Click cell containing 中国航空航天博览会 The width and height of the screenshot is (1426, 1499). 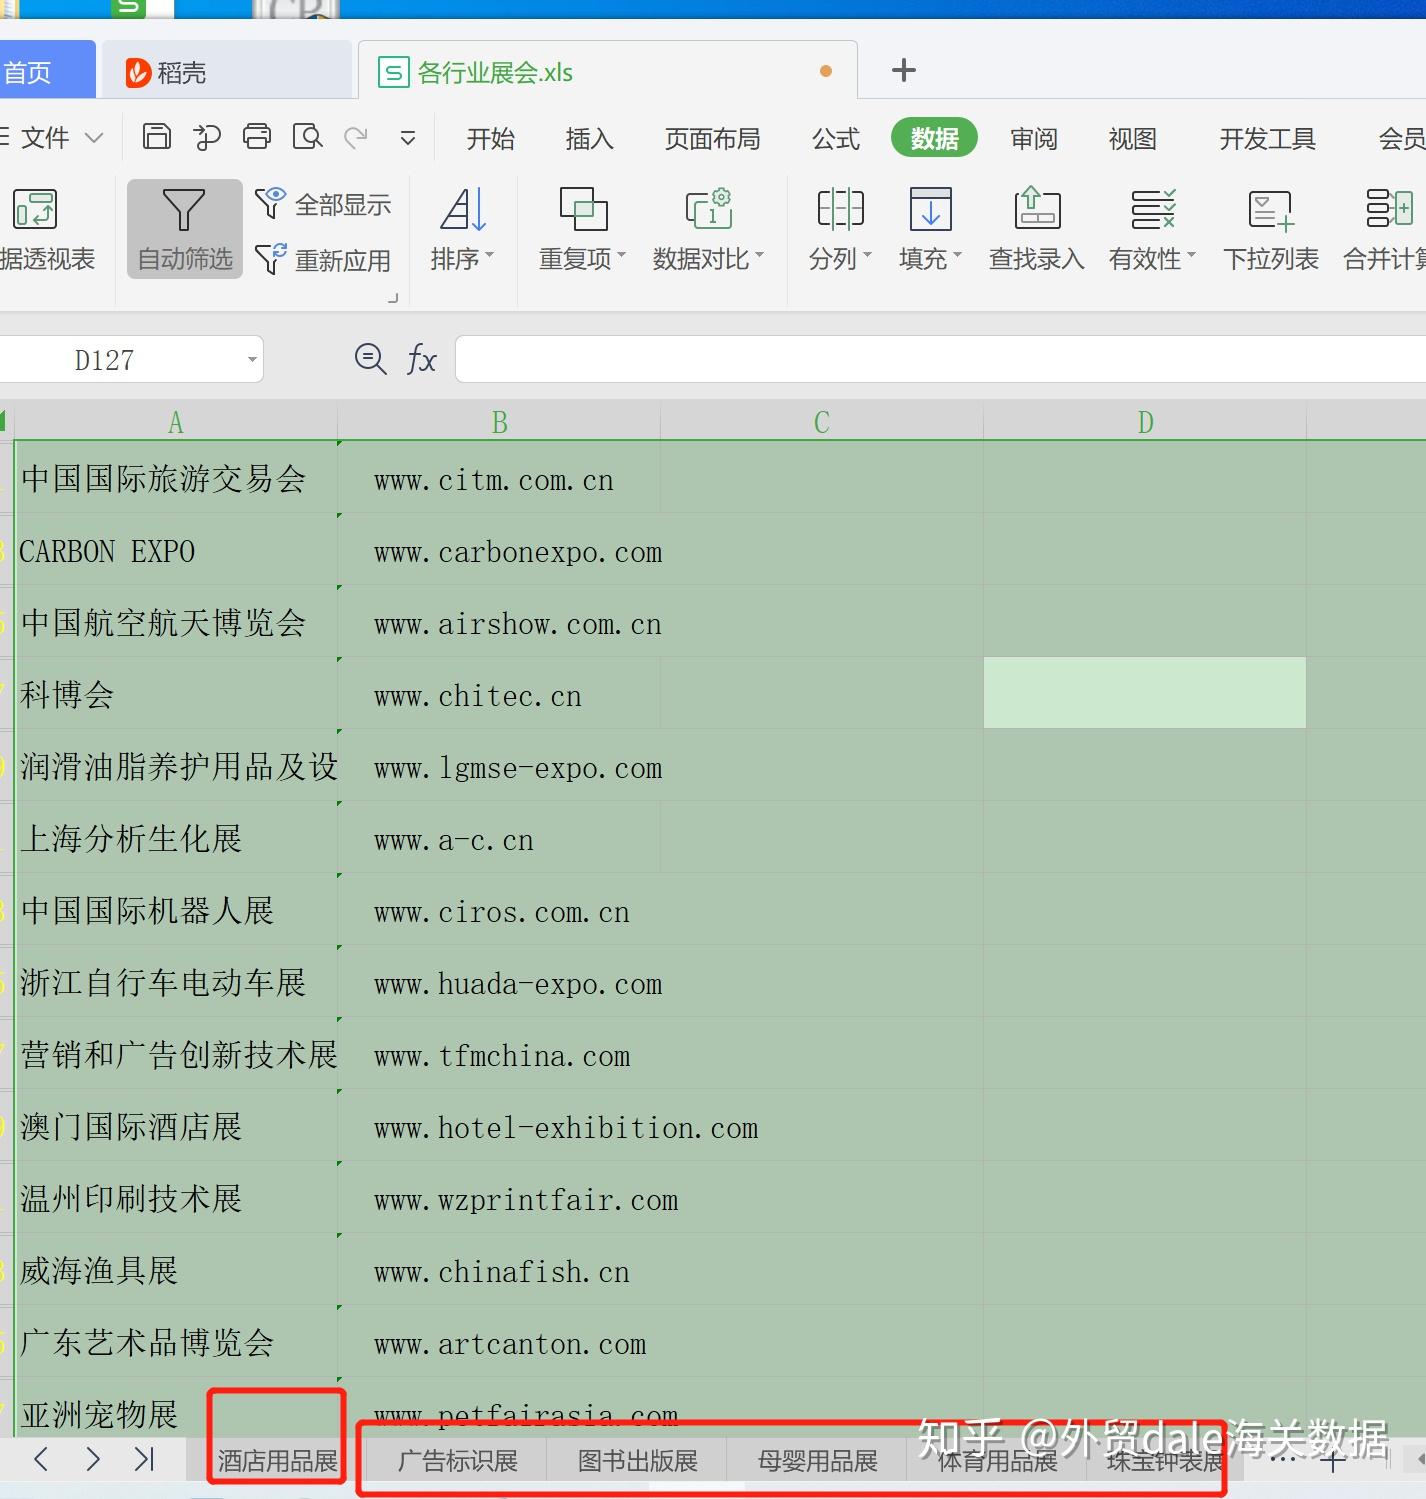pyautogui.click(x=176, y=622)
